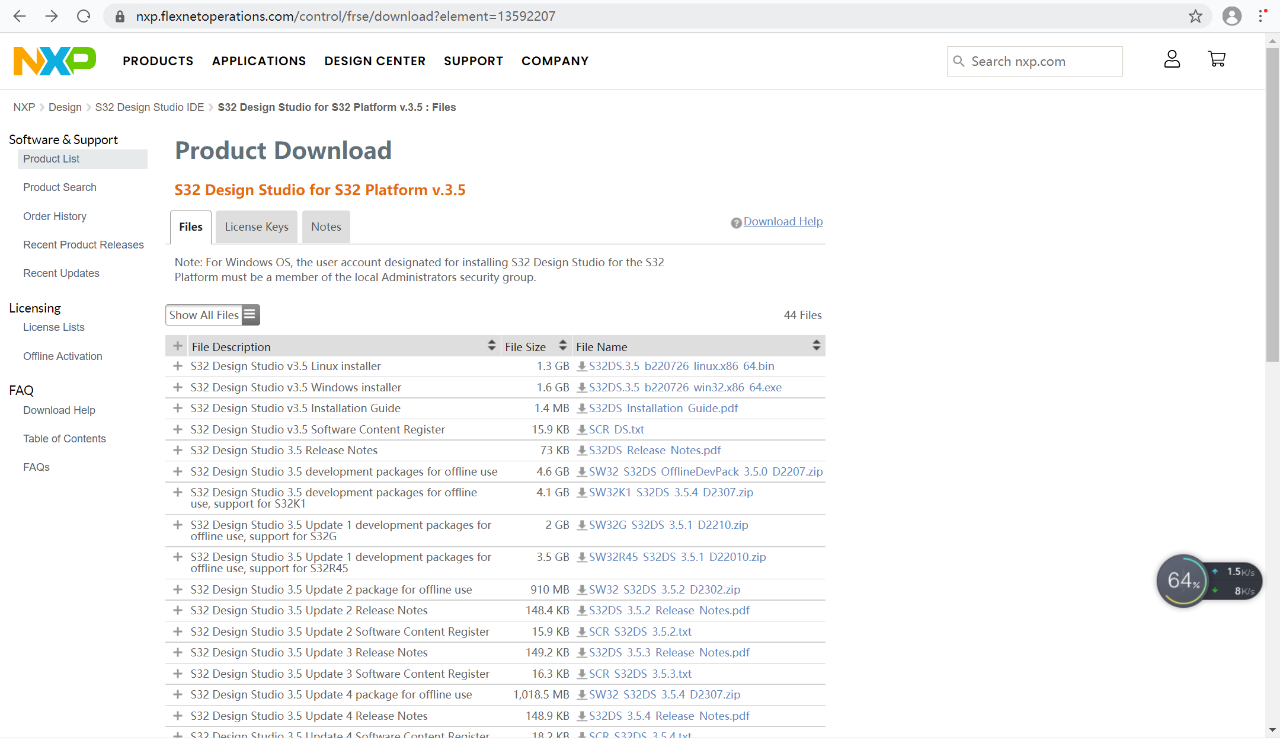The width and height of the screenshot is (1280, 740).
Task: Switch to the License Keys tab
Action: (256, 227)
